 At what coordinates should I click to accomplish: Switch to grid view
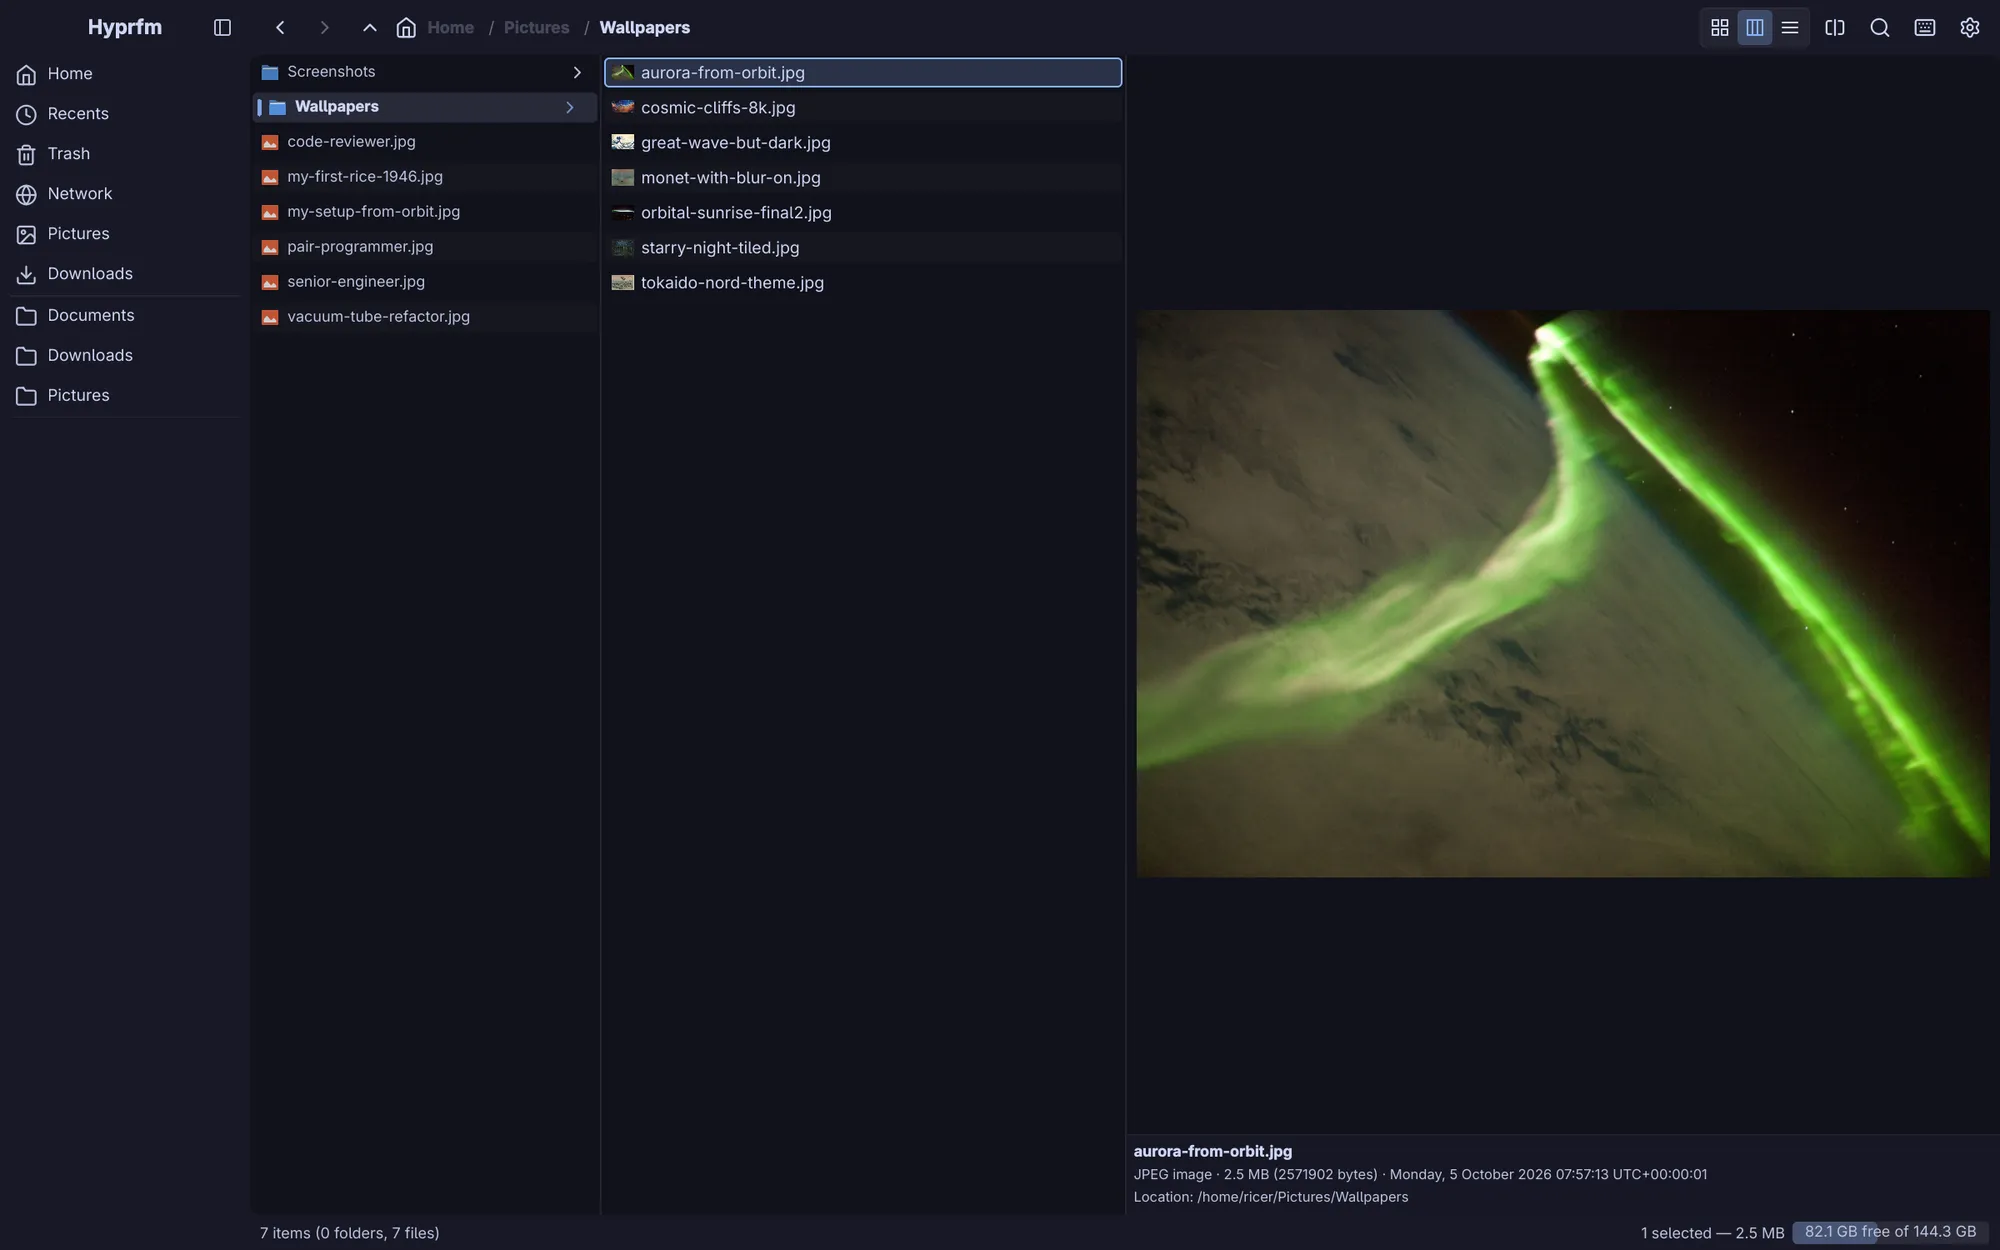pyautogui.click(x=1720, y=28)
